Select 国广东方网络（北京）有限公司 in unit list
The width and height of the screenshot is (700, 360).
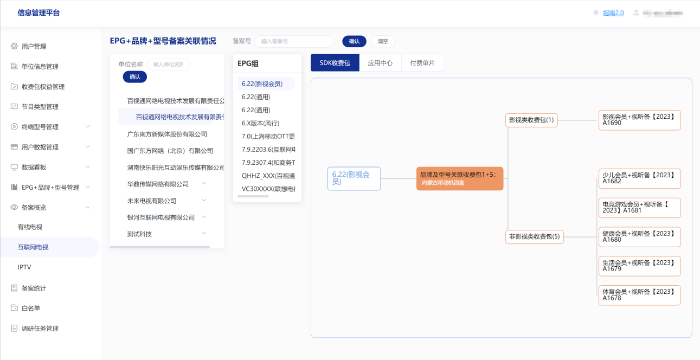pos(170,151)
